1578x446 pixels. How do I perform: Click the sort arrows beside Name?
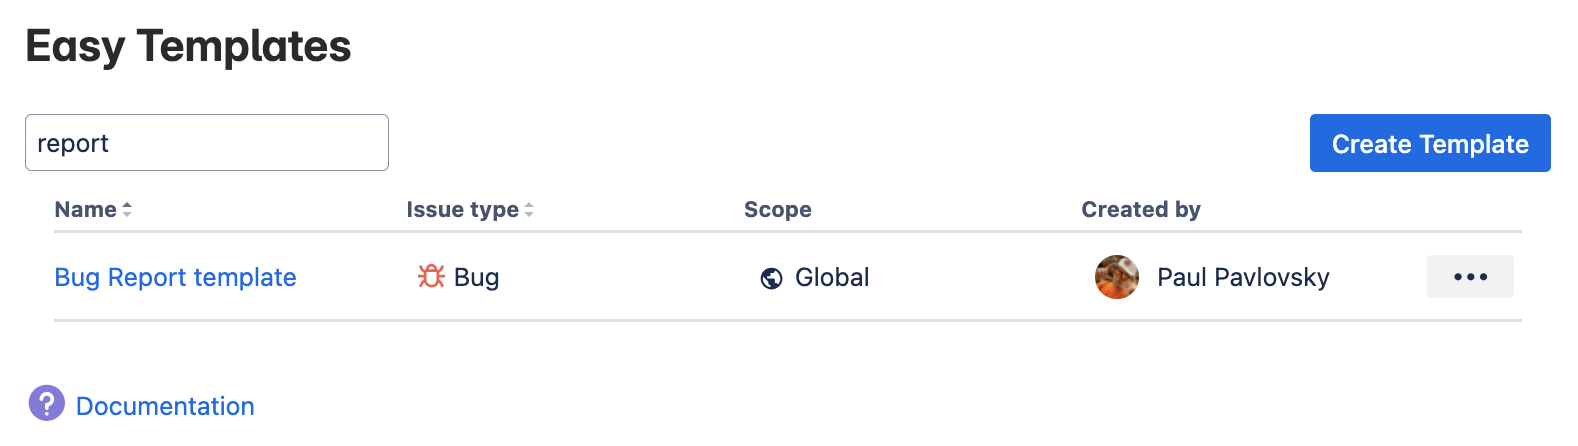click(x=127, y=210)
